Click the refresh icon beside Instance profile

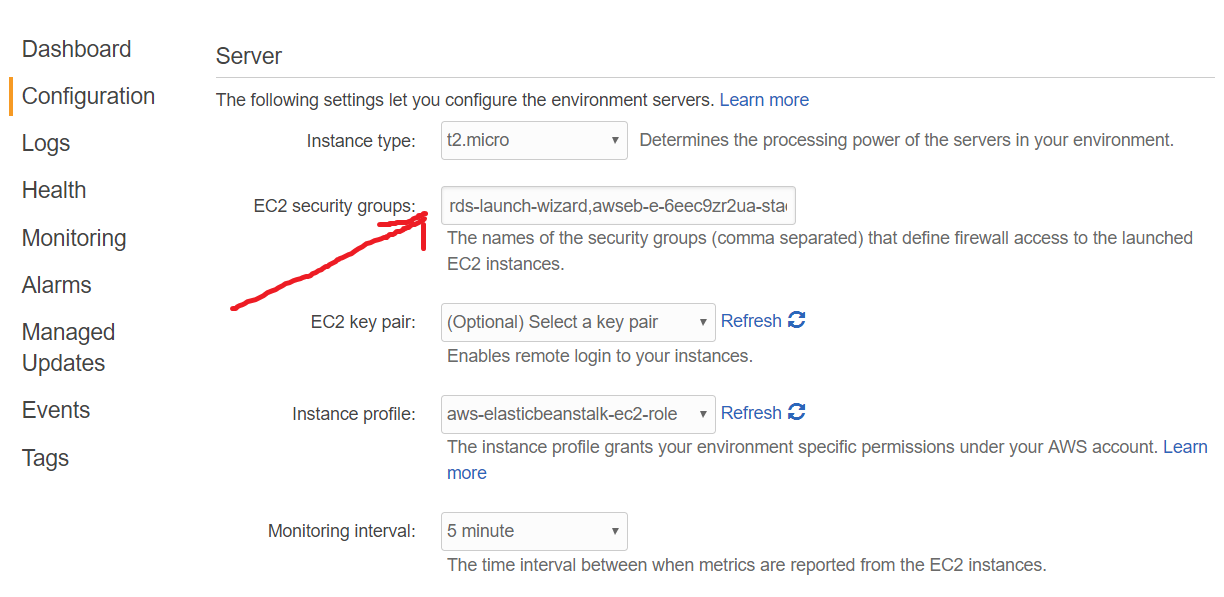[x=797, y=413]
